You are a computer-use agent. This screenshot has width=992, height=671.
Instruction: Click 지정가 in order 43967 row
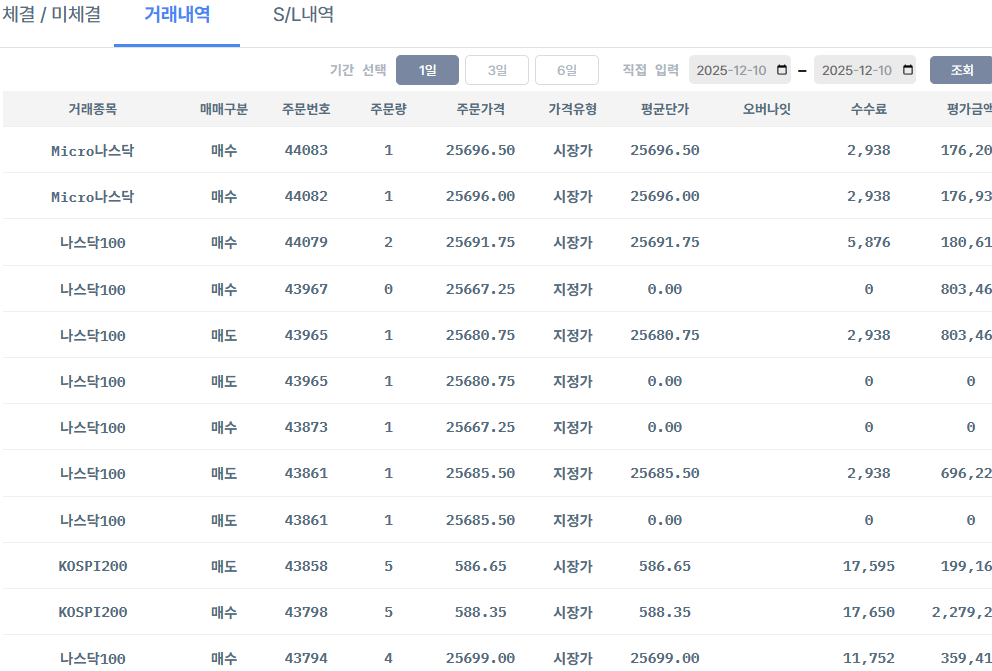[x=573, y=289]
